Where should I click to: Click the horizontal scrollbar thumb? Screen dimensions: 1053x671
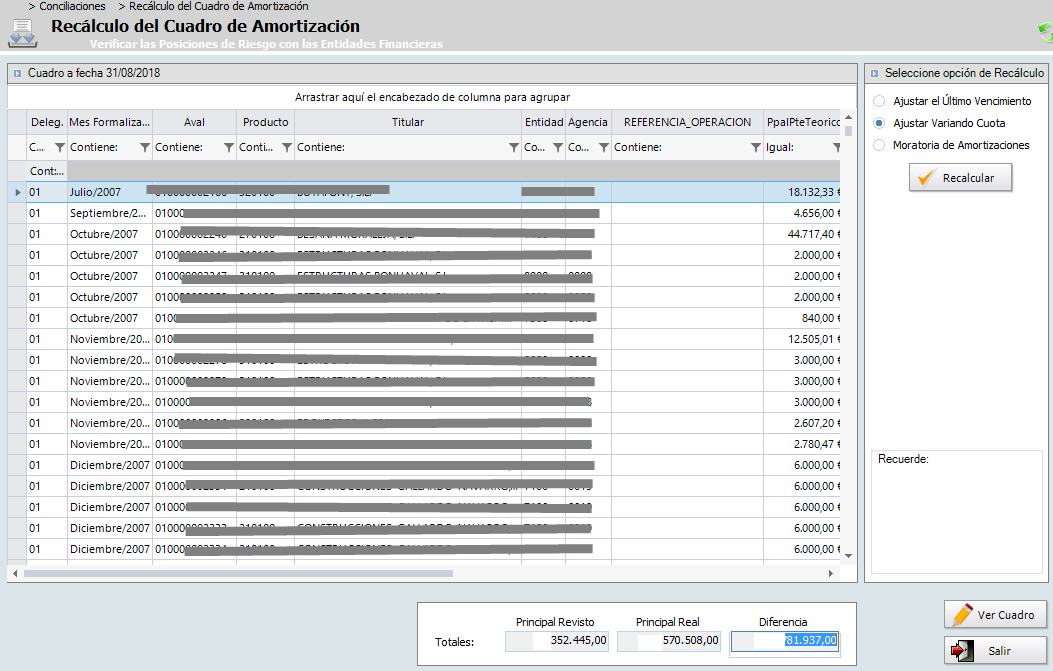coord(238,574)
